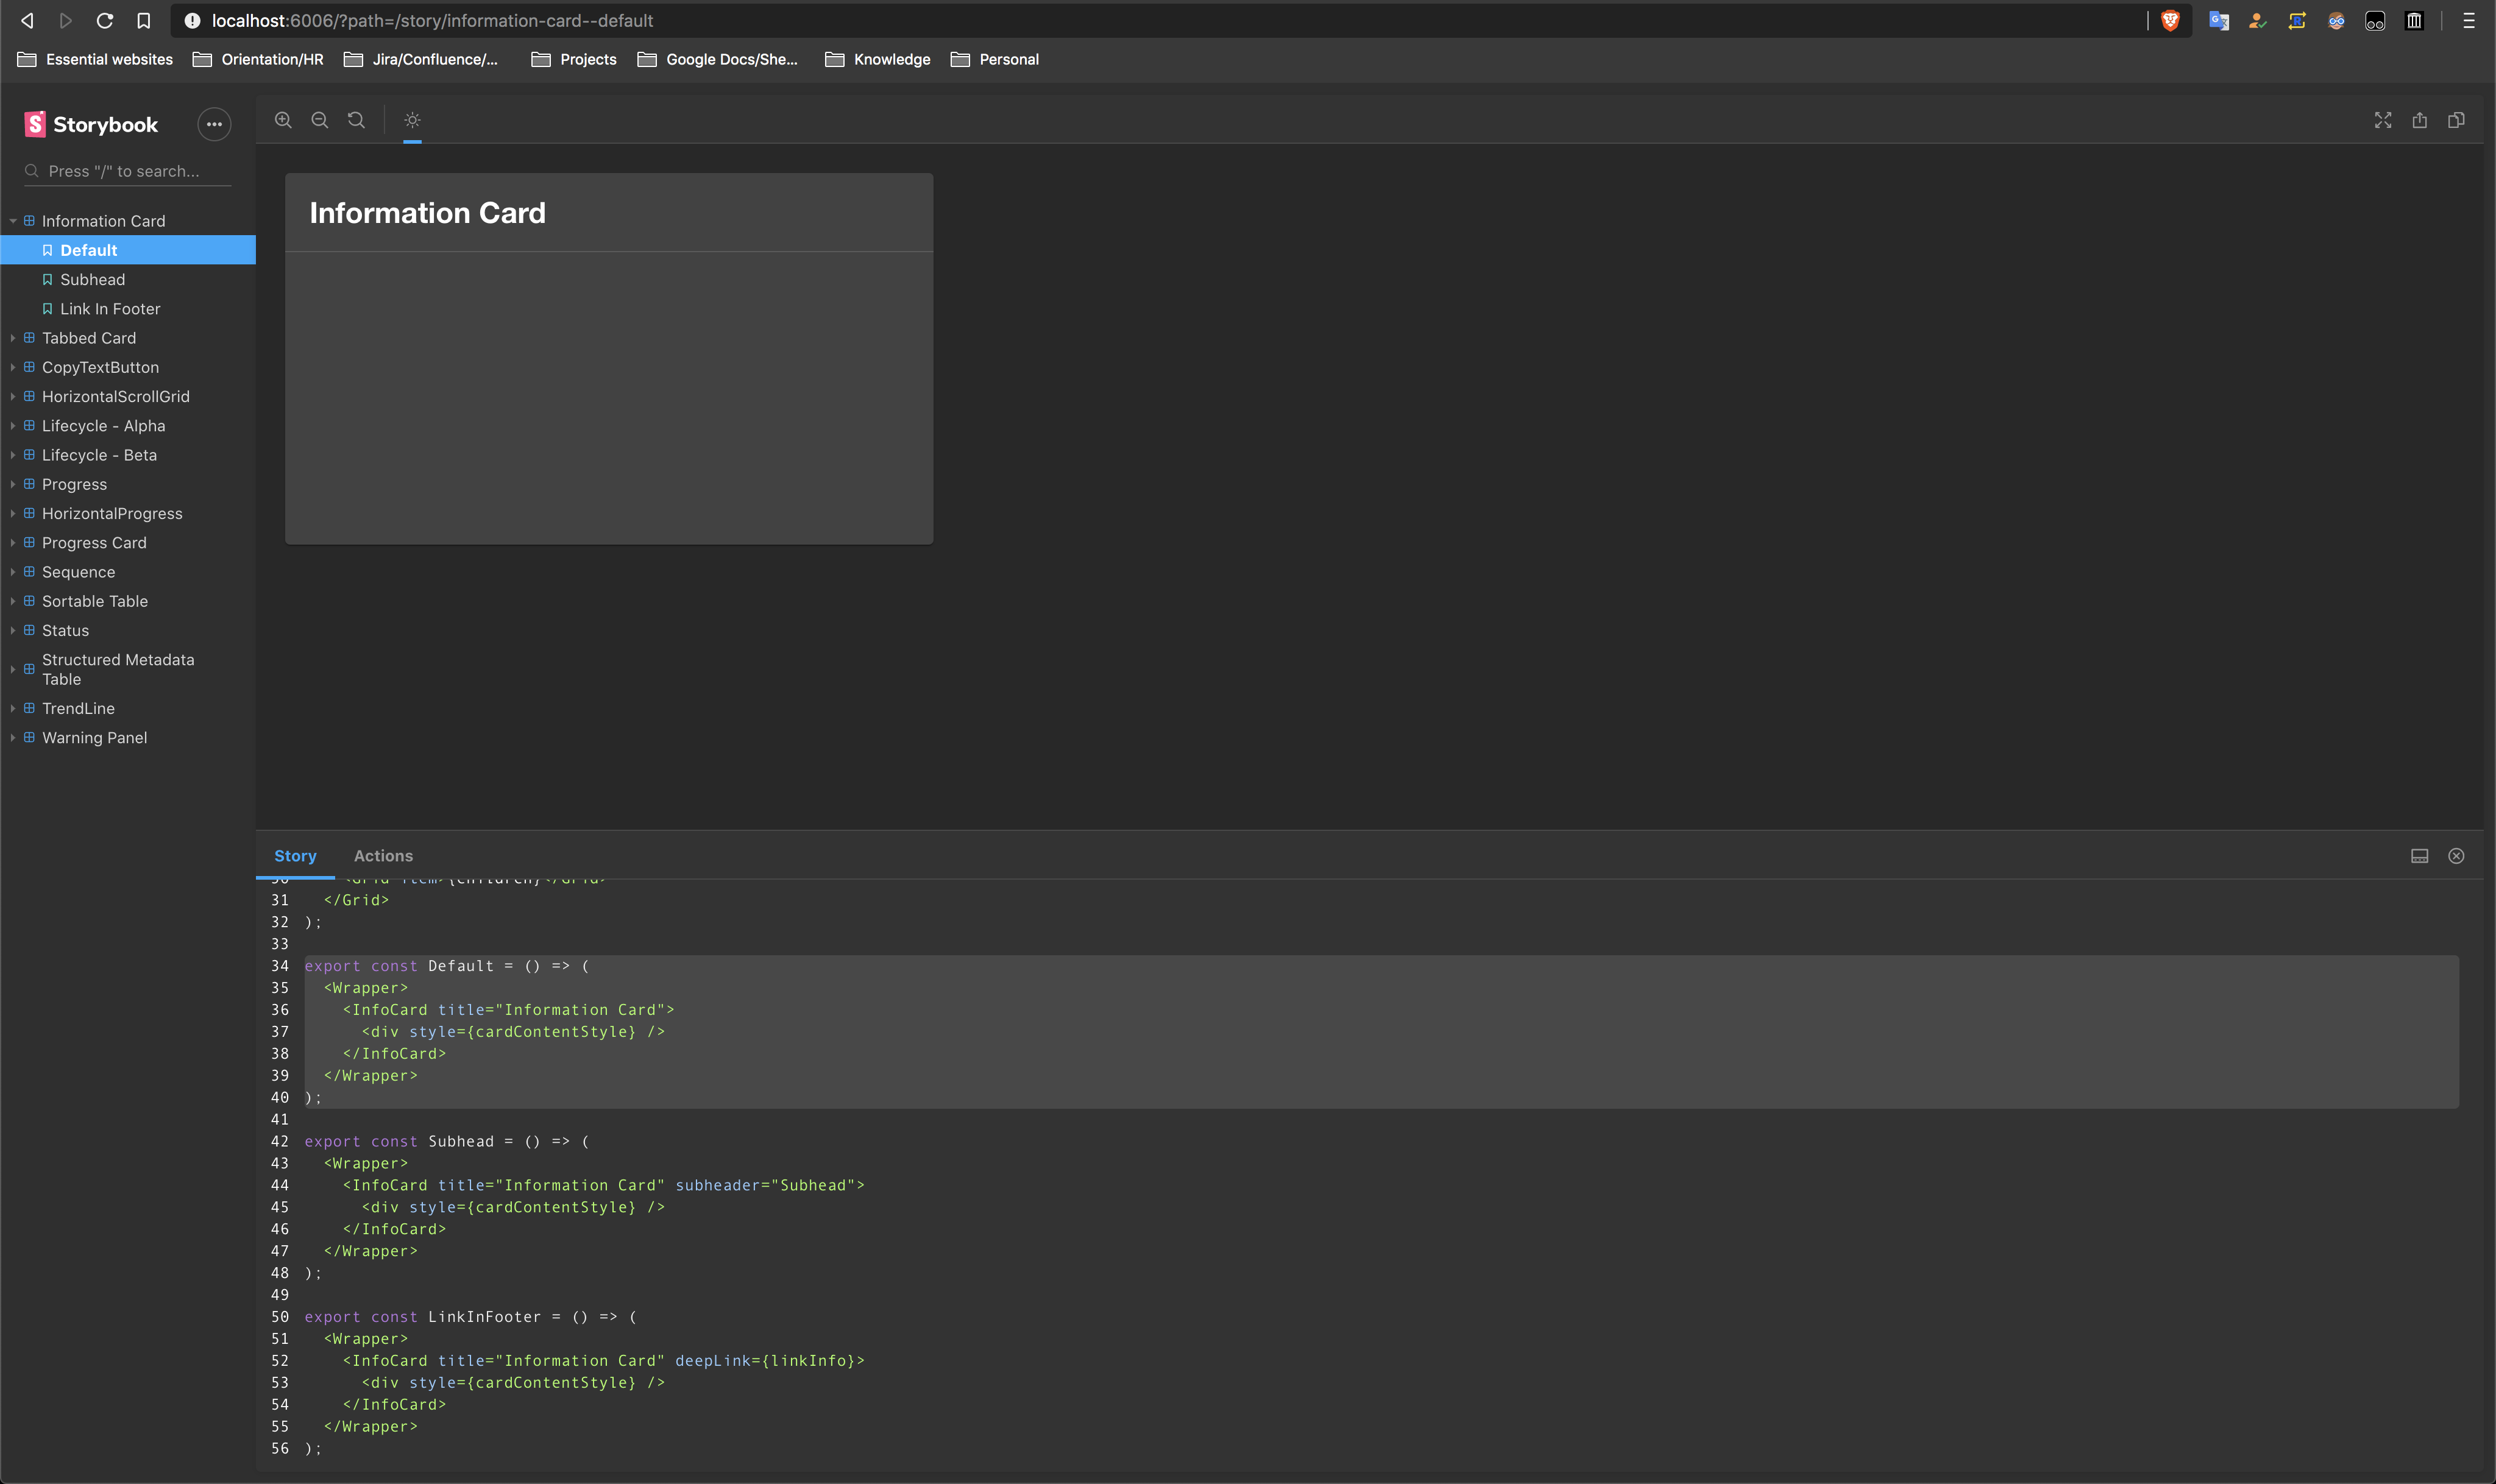Reload the current page

105,20
